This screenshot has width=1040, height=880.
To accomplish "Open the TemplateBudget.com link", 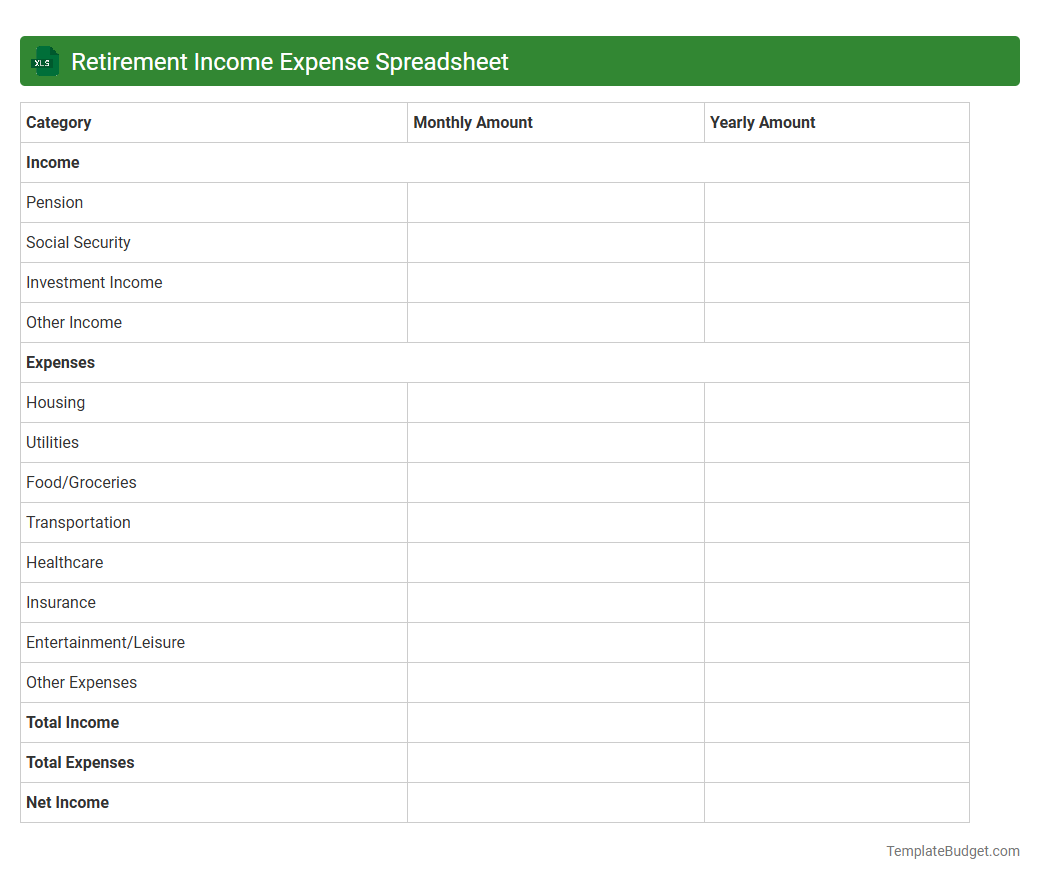I will pyautogui.click(x=952, y=851).
